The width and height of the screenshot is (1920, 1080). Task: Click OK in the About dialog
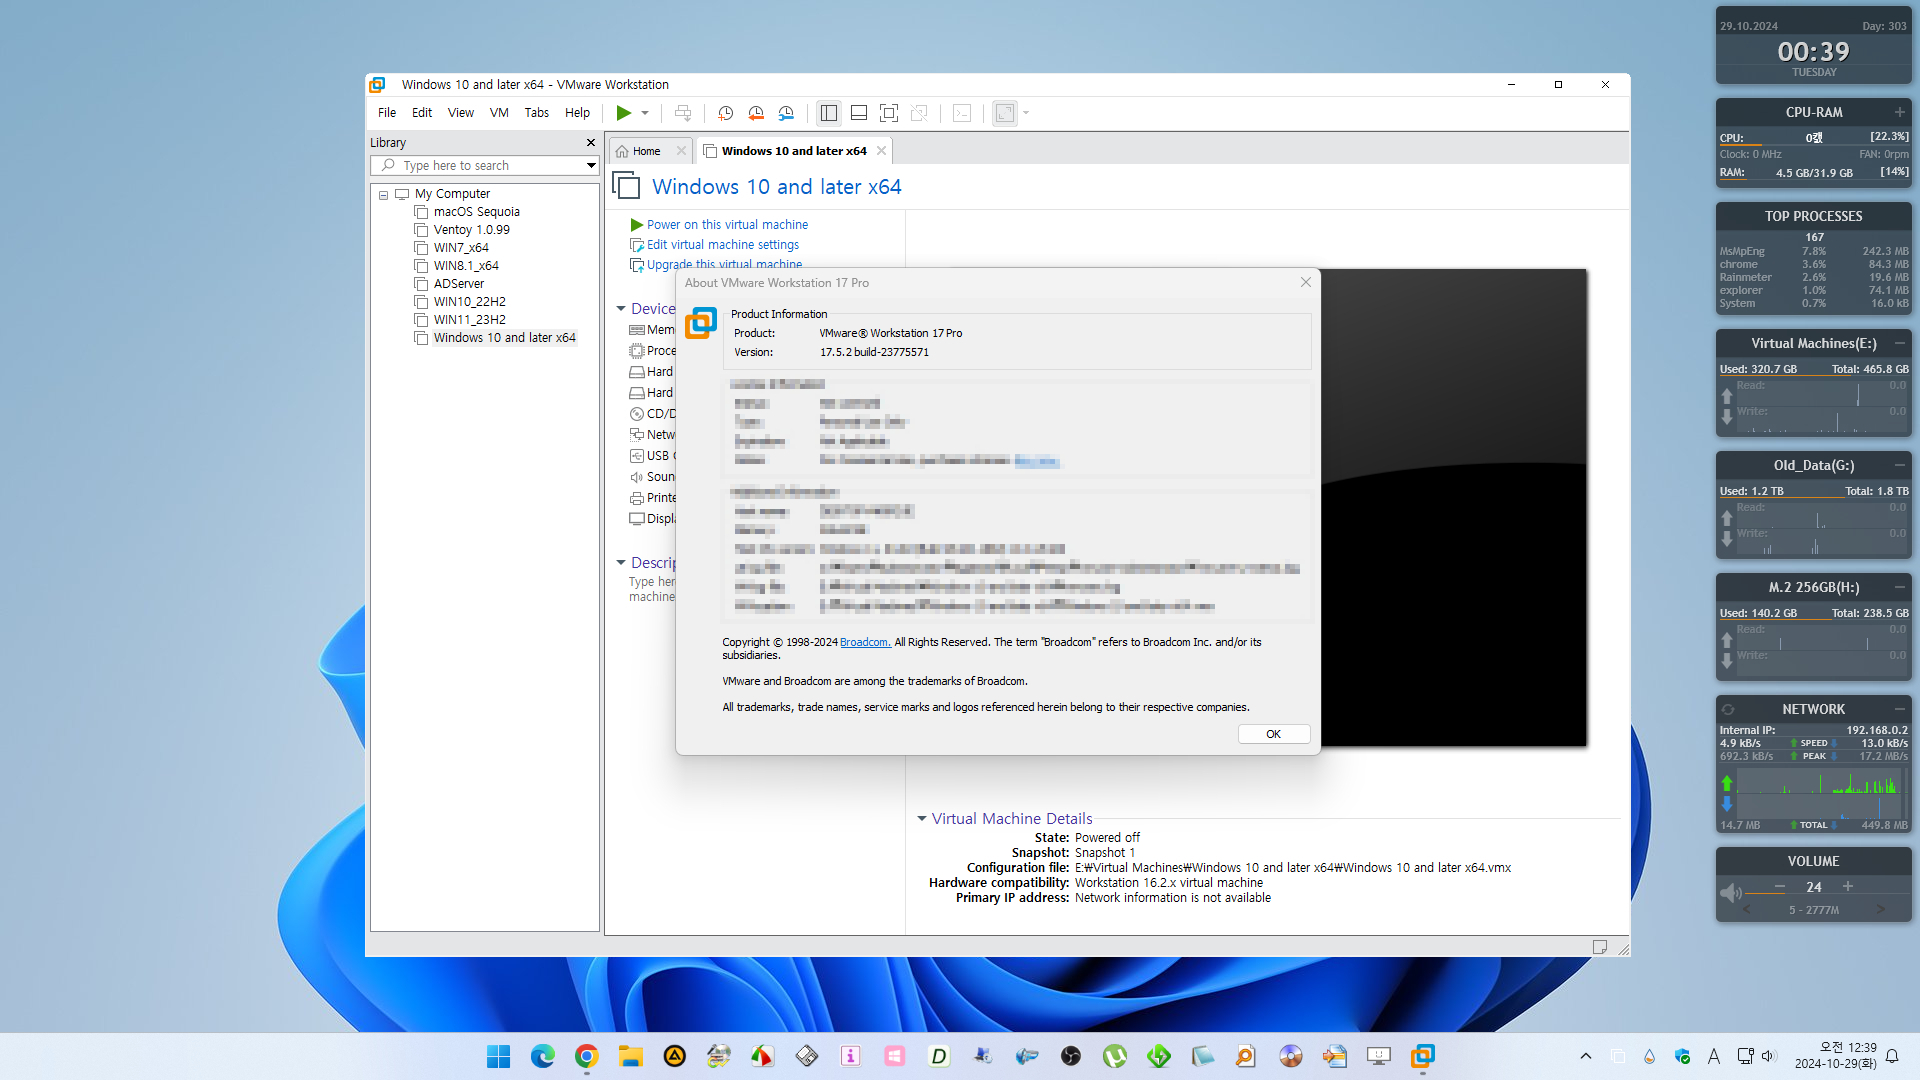(x=1273, y=734)
